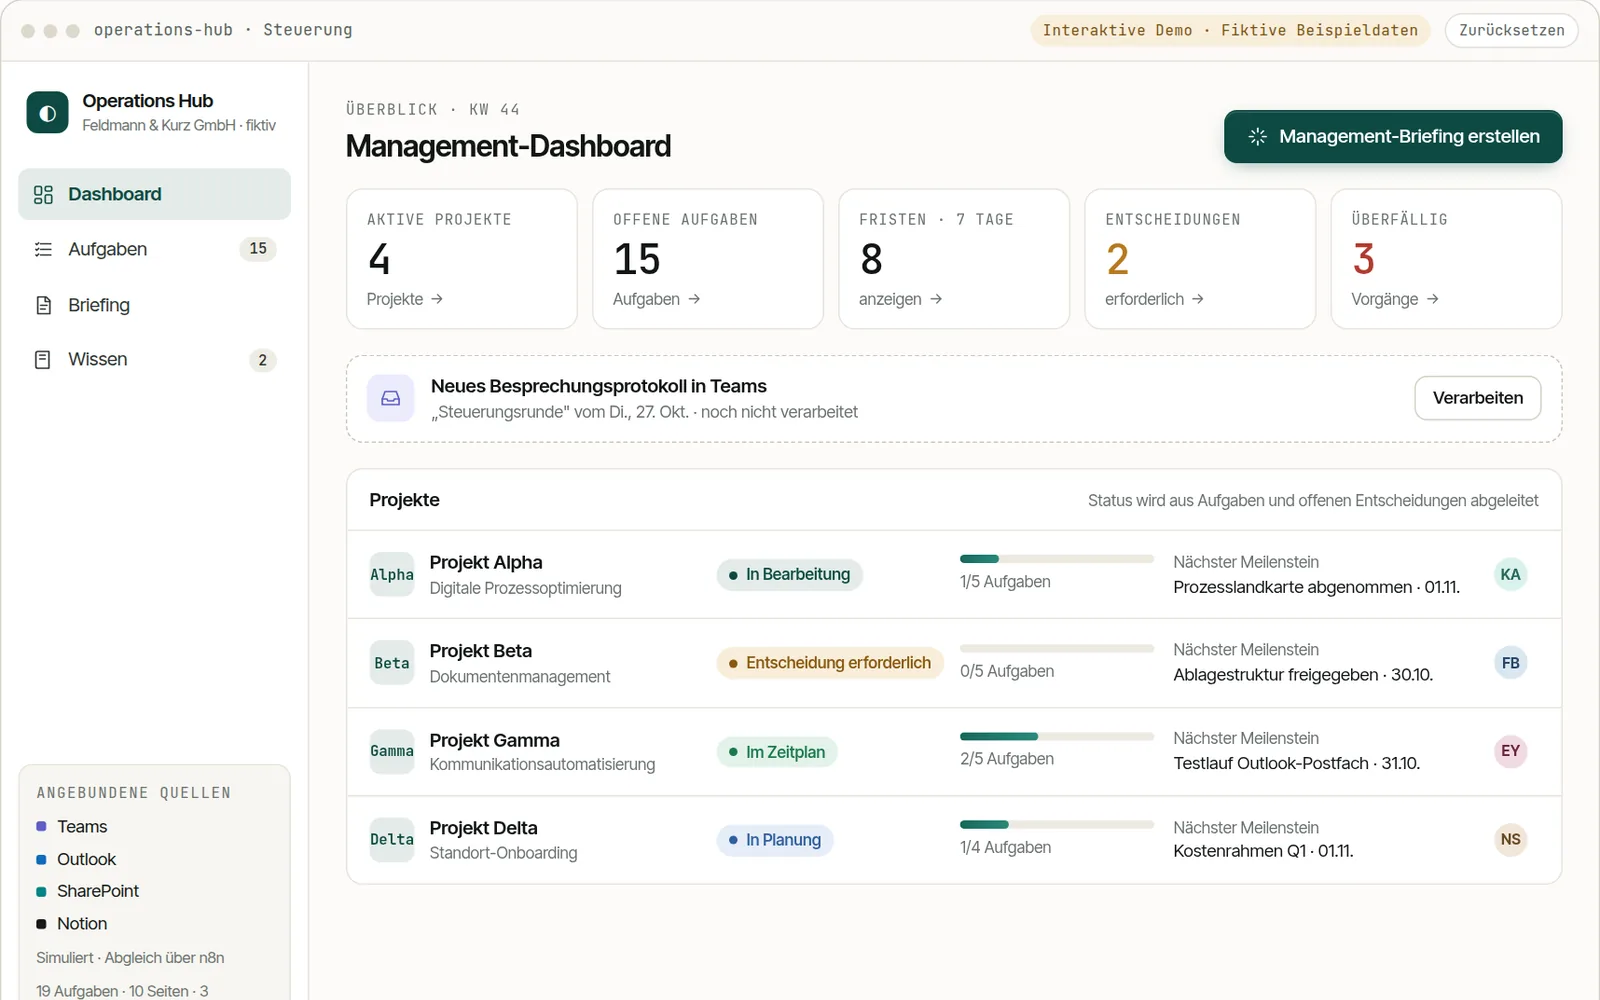Click the FB avatar on Projekt Beta
Image resolution: width=1600 pixels, height=1000 pixels.
[1510, 663]
